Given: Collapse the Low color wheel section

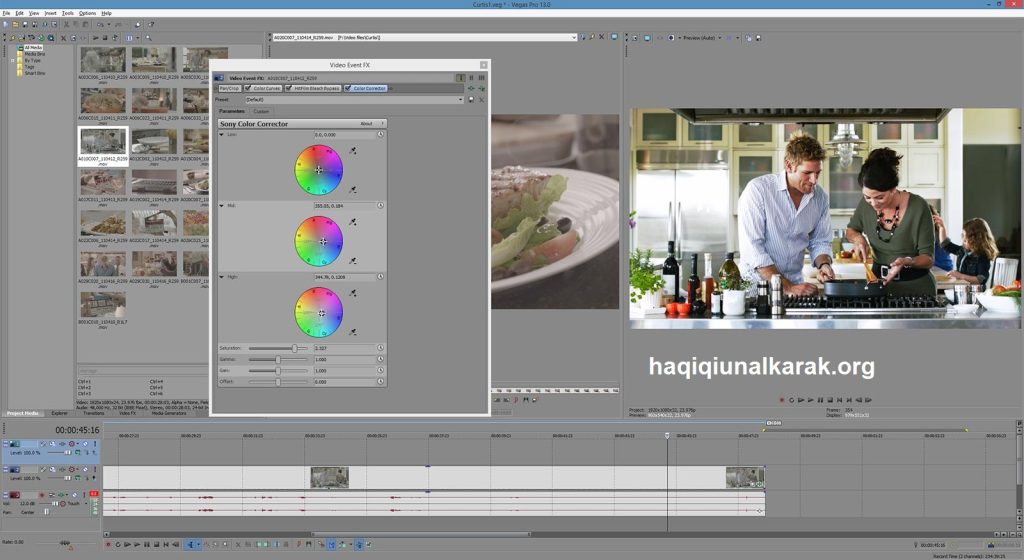Looking at the screenshot, I should pyautogui.click(x=221, y=134).
